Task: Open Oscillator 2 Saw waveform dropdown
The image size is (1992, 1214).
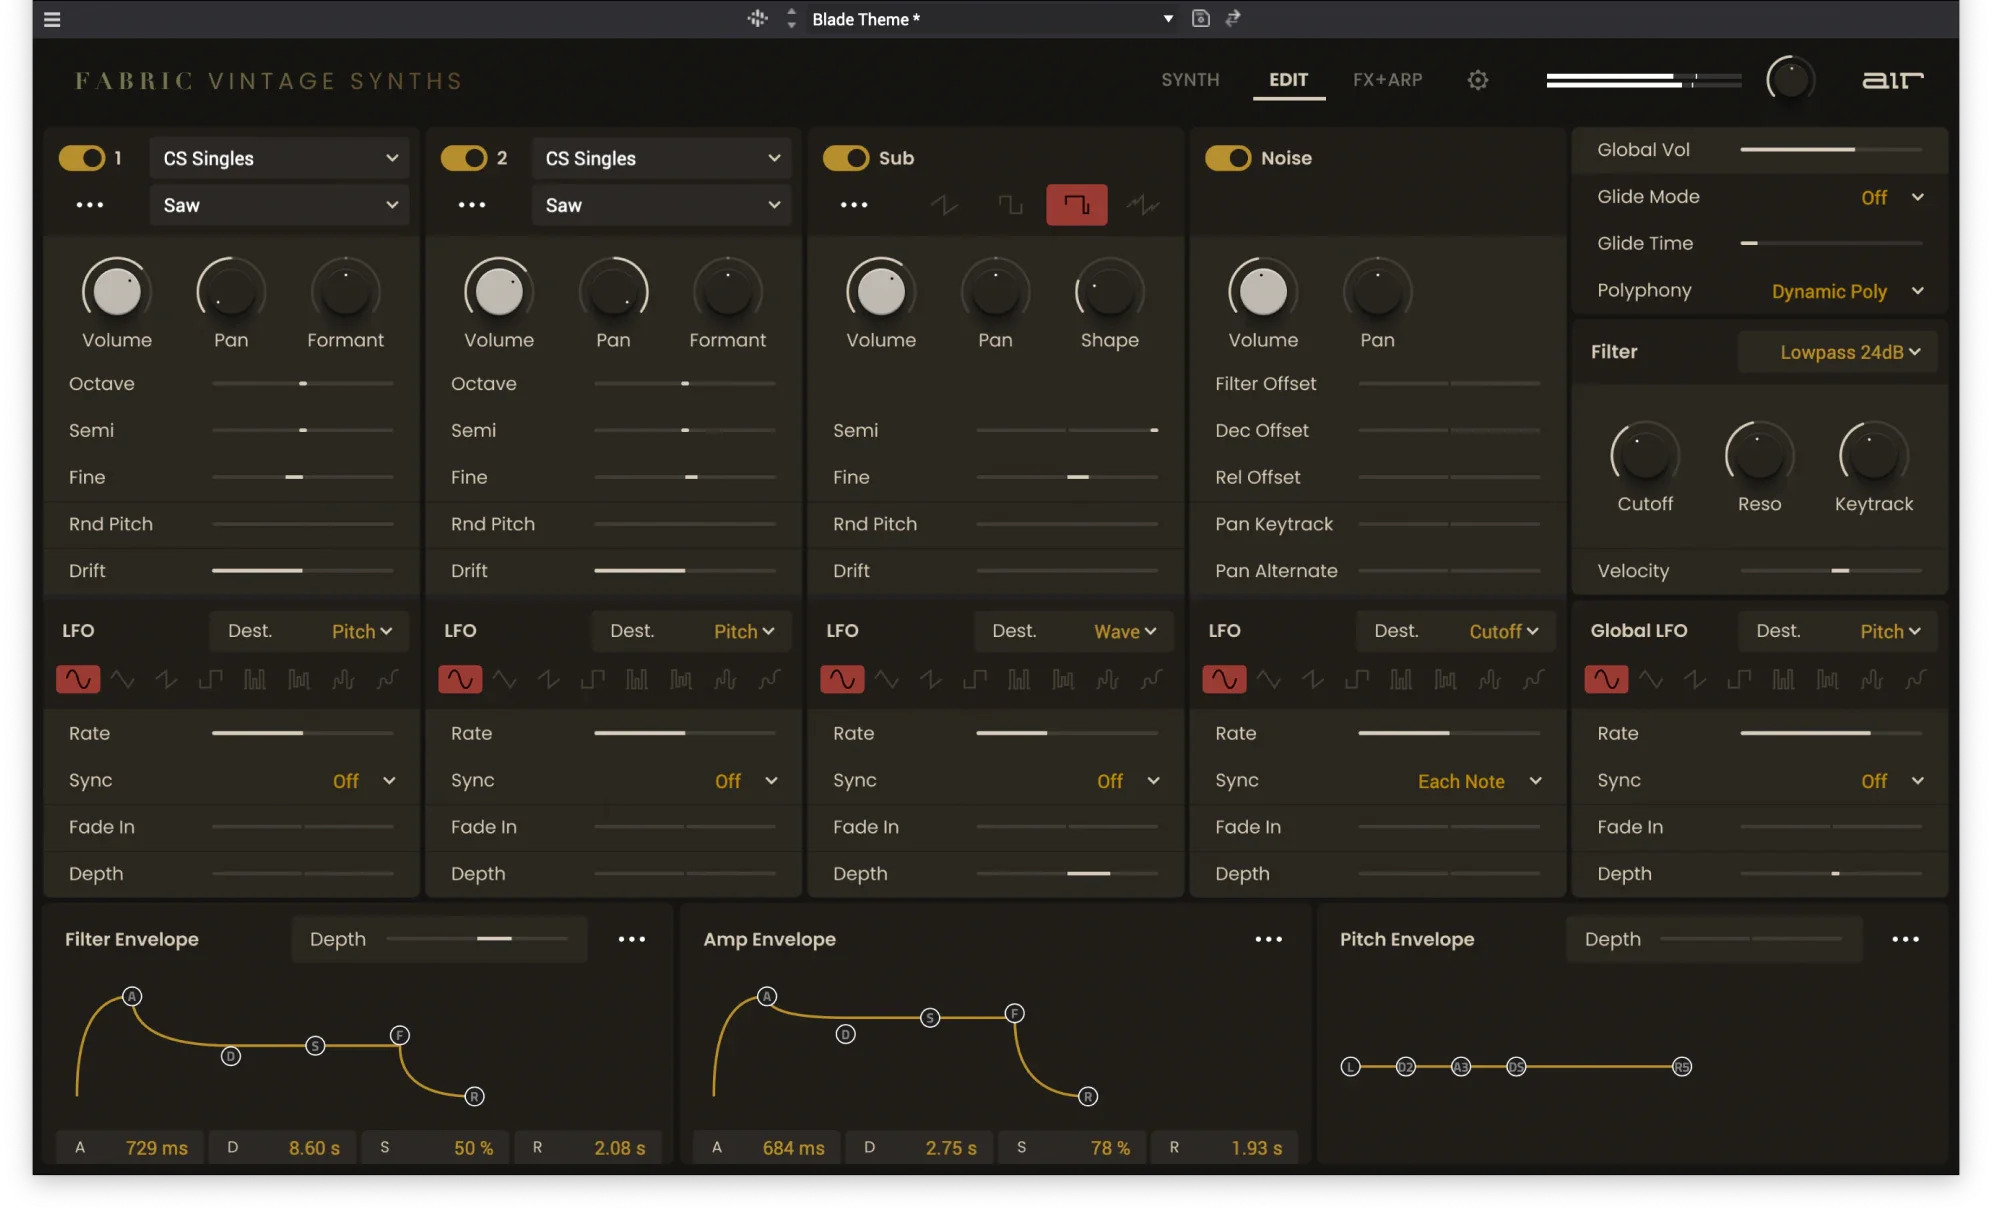Action: pyautogui.click(x=662, y=205)
